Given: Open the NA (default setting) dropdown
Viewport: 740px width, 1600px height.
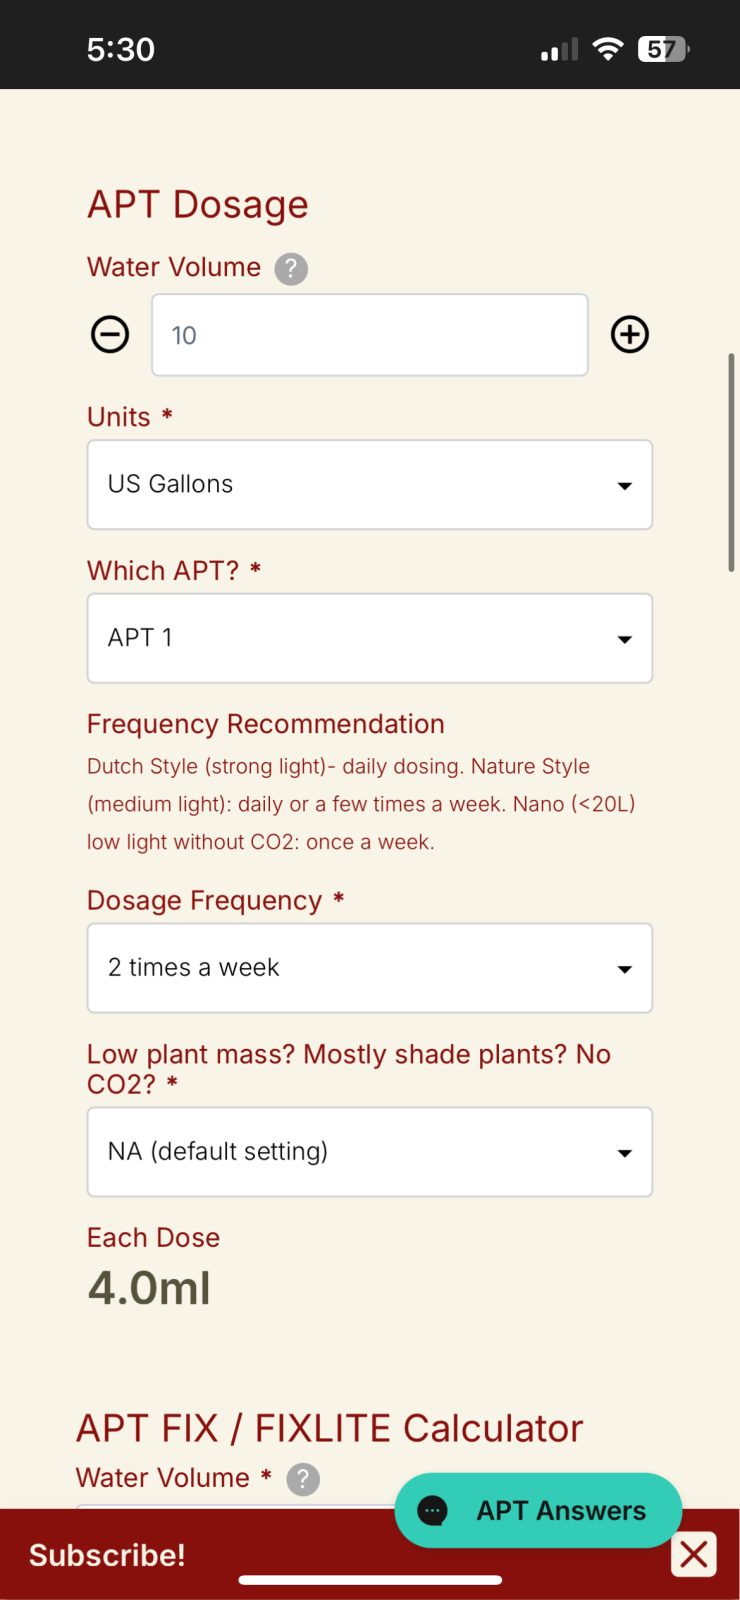Looking at the screenshot, I should (369, 1152).
